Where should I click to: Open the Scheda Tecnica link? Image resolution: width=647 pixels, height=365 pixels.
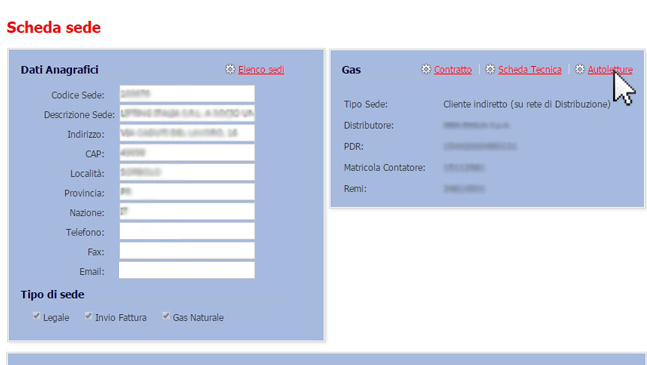point(530,69)
